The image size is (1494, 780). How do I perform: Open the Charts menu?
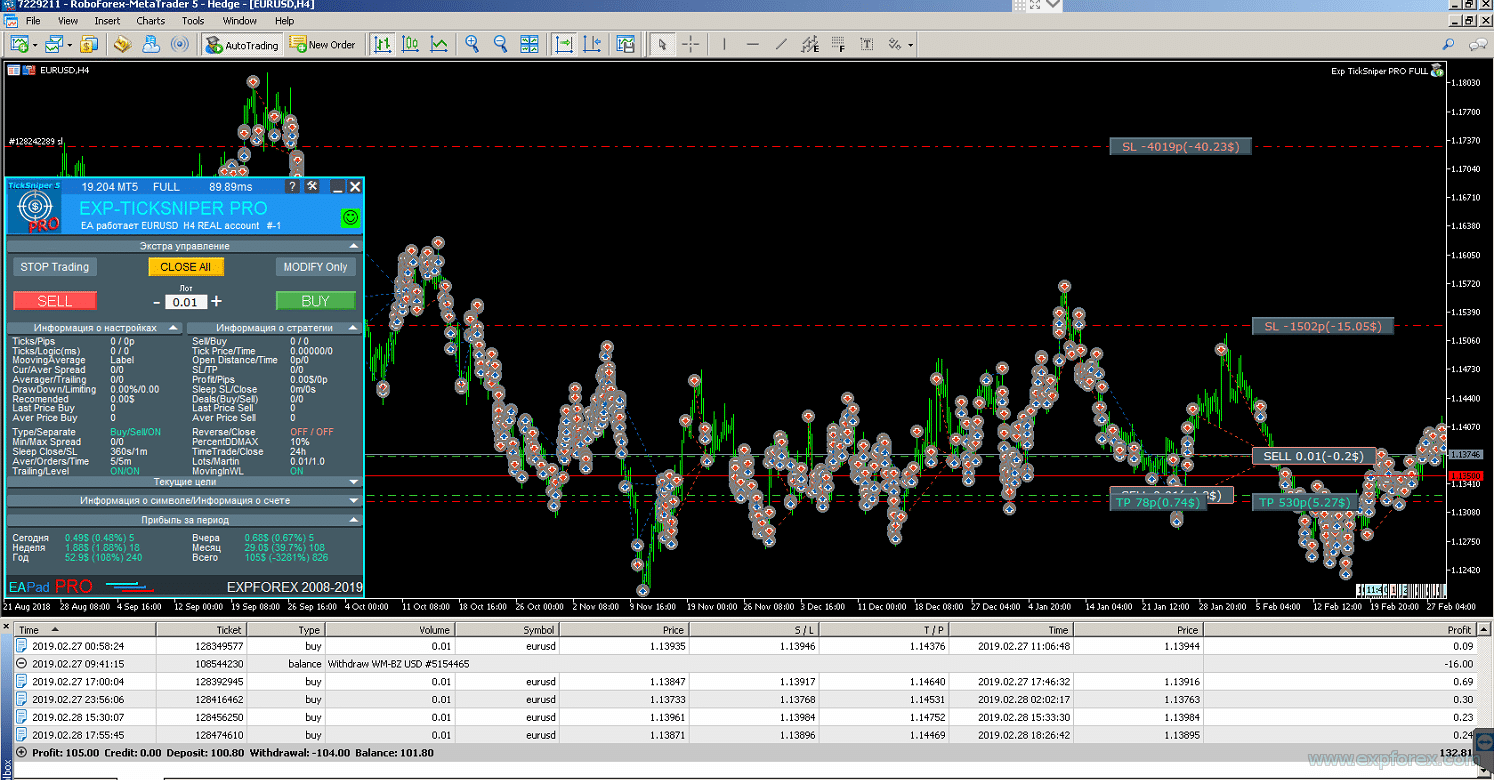coord(151,20)
